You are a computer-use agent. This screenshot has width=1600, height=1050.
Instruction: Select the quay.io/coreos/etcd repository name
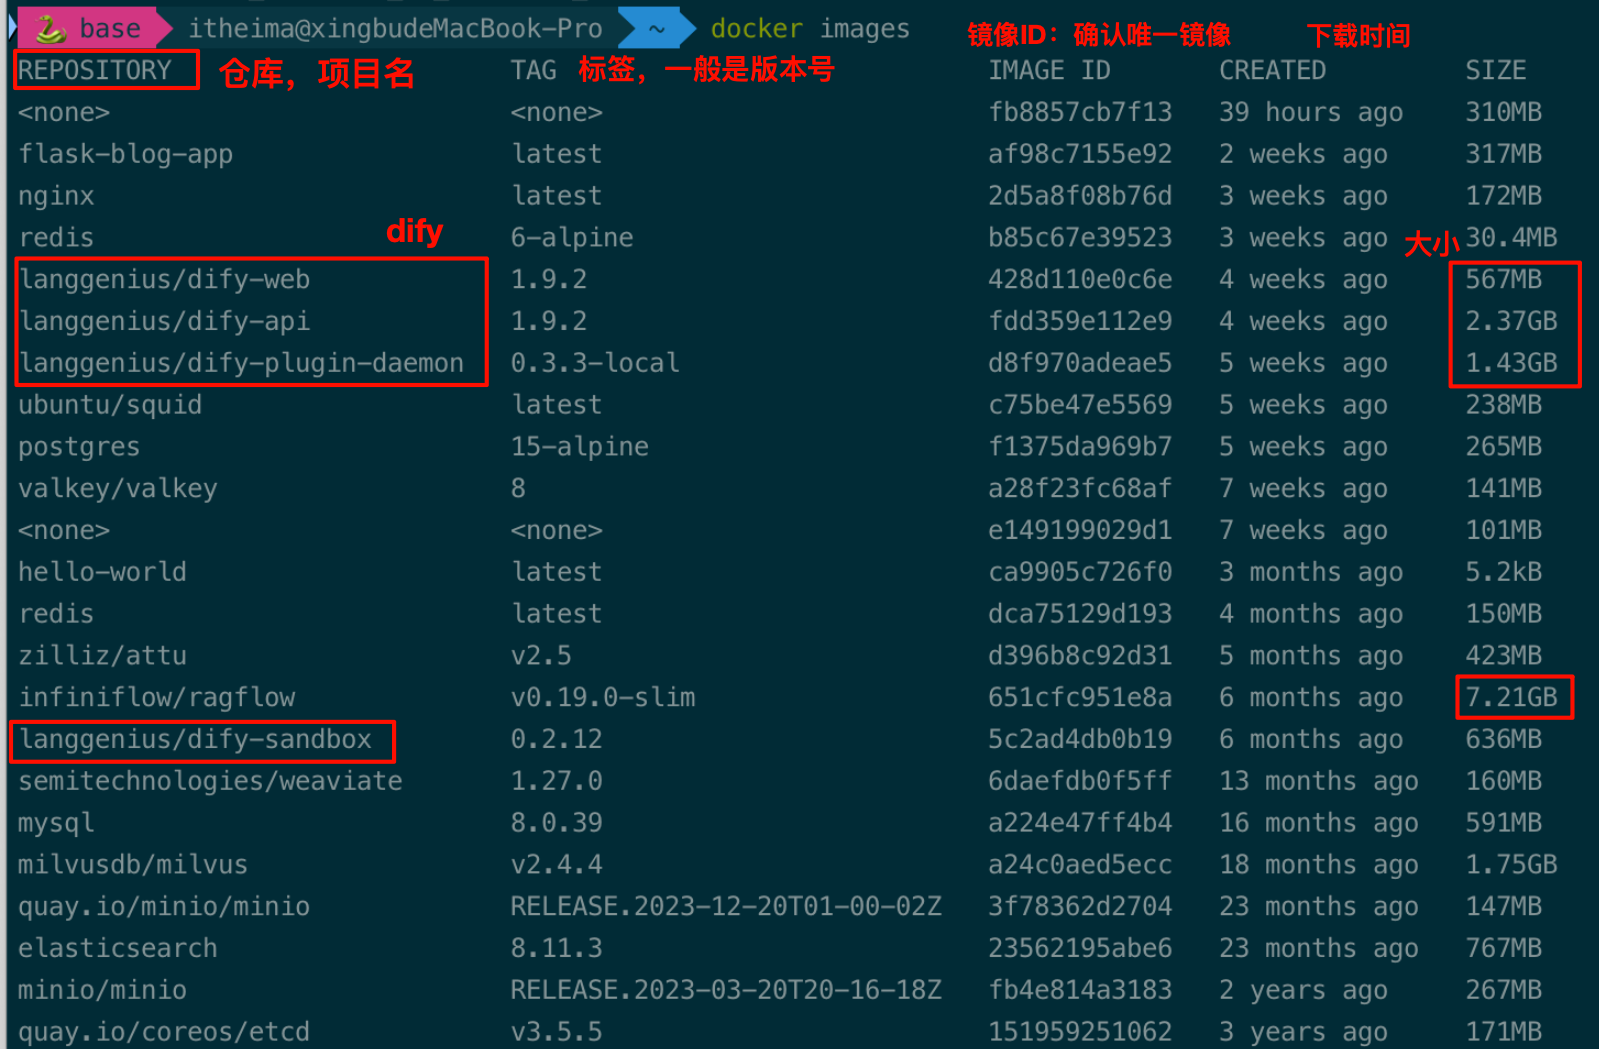[x=164, y=1031]
